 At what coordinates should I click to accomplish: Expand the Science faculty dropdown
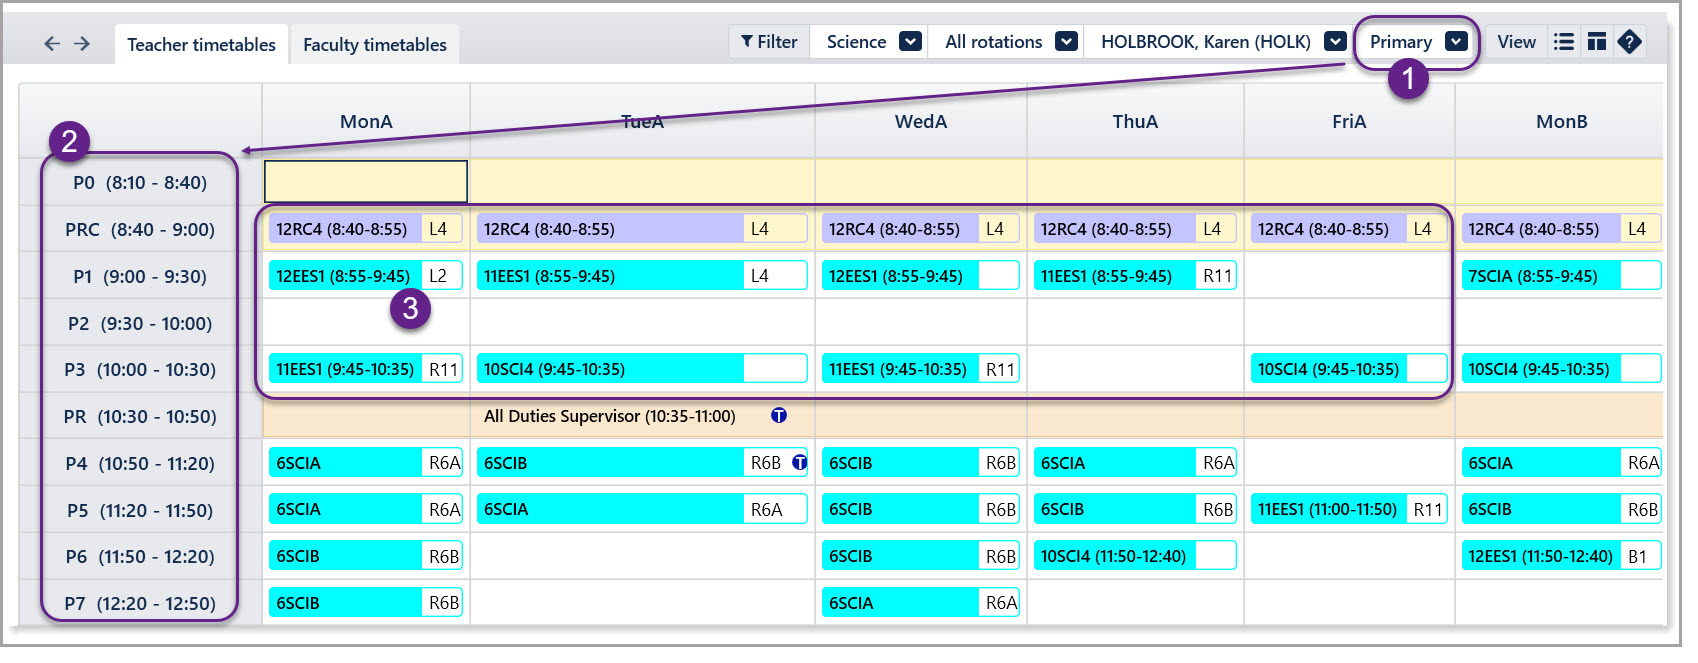coord(909,42)
